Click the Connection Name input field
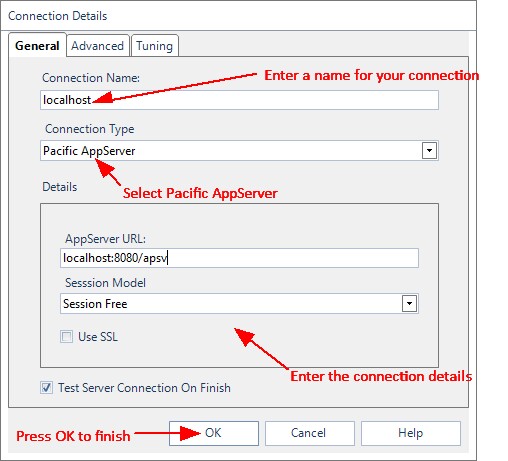Viewport: 508px width, 461px height. point(239,100)
